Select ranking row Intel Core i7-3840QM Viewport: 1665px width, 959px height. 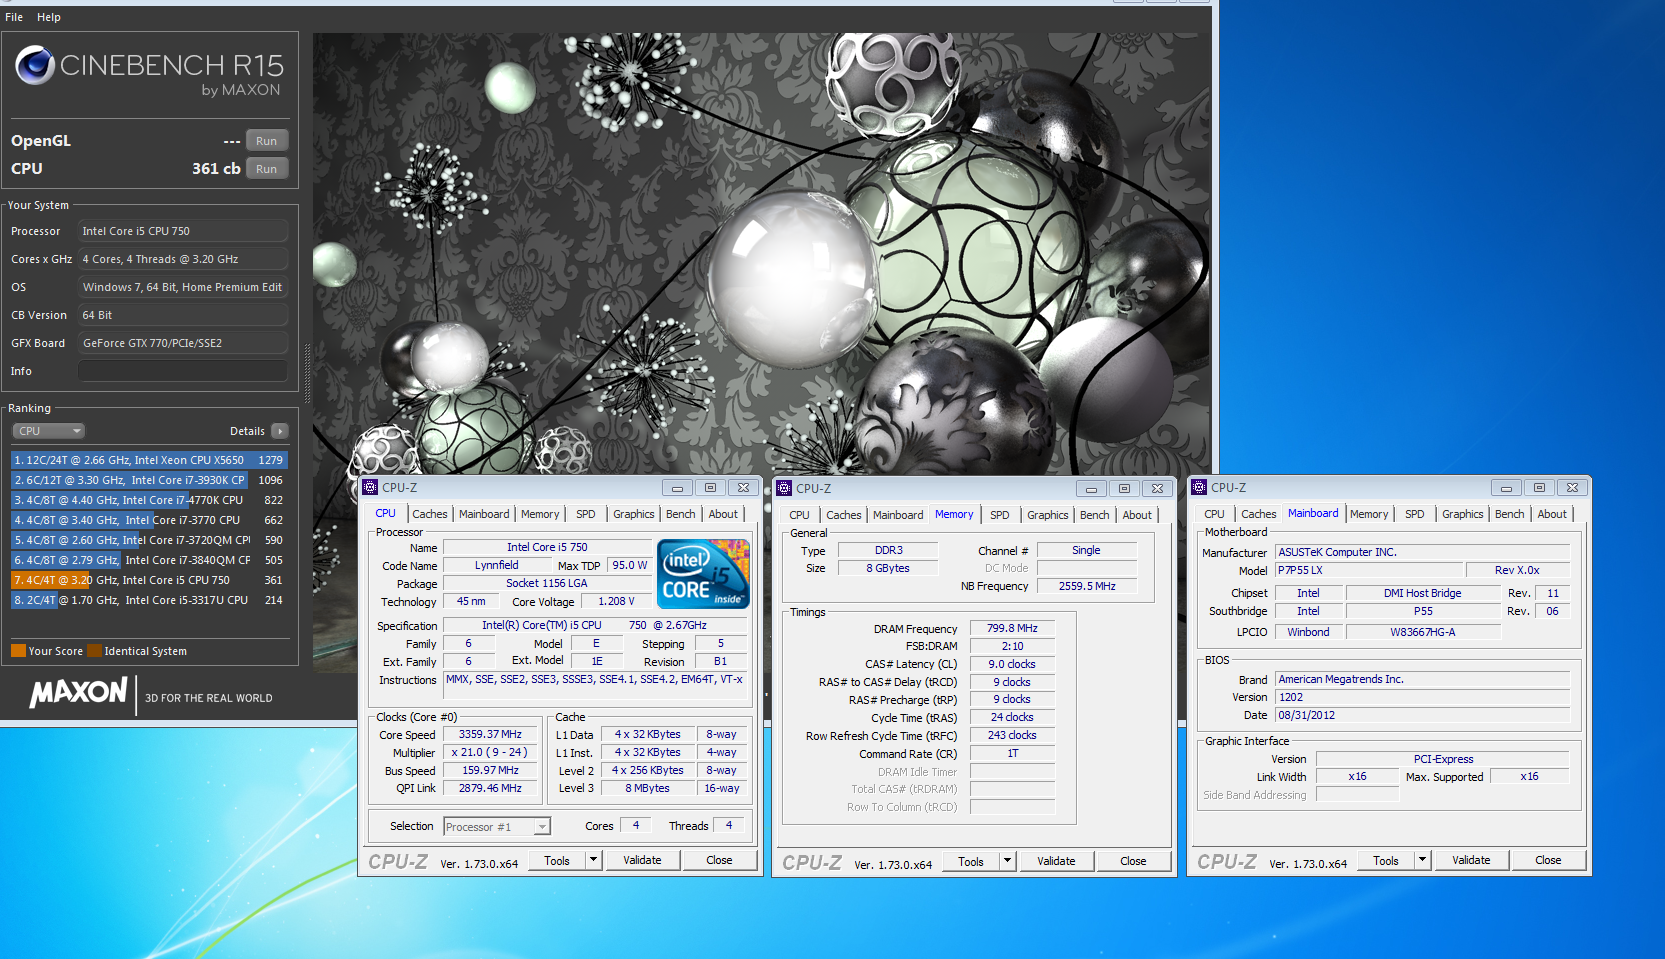(x=150, y=560)
